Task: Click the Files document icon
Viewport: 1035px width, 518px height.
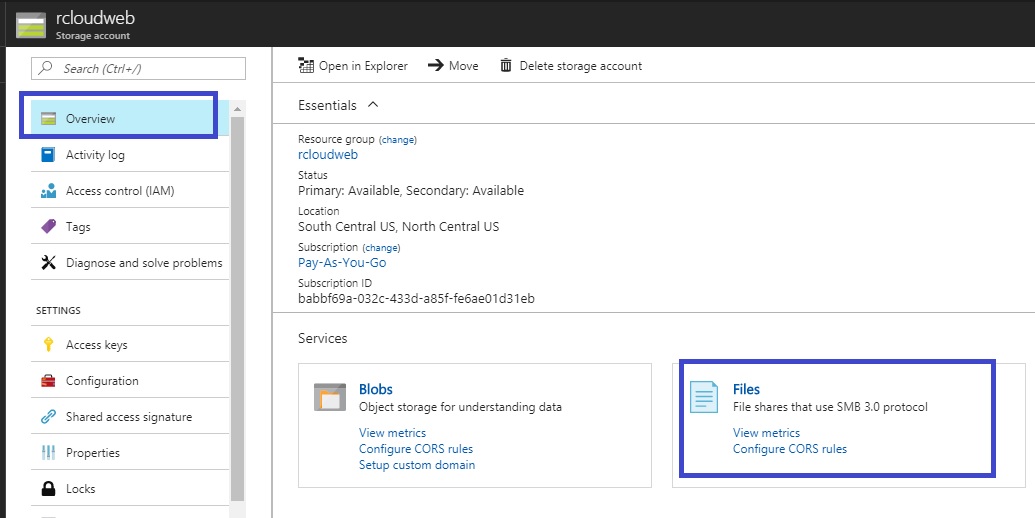Action: pyautogui.click(x=703, y=397)
